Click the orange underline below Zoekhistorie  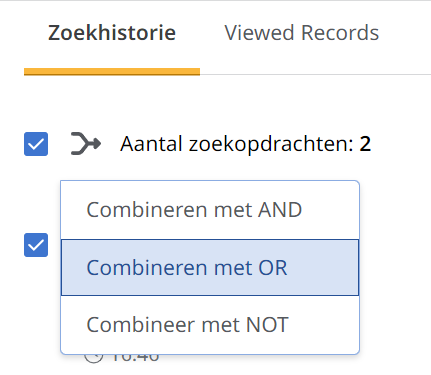(112, 72)
